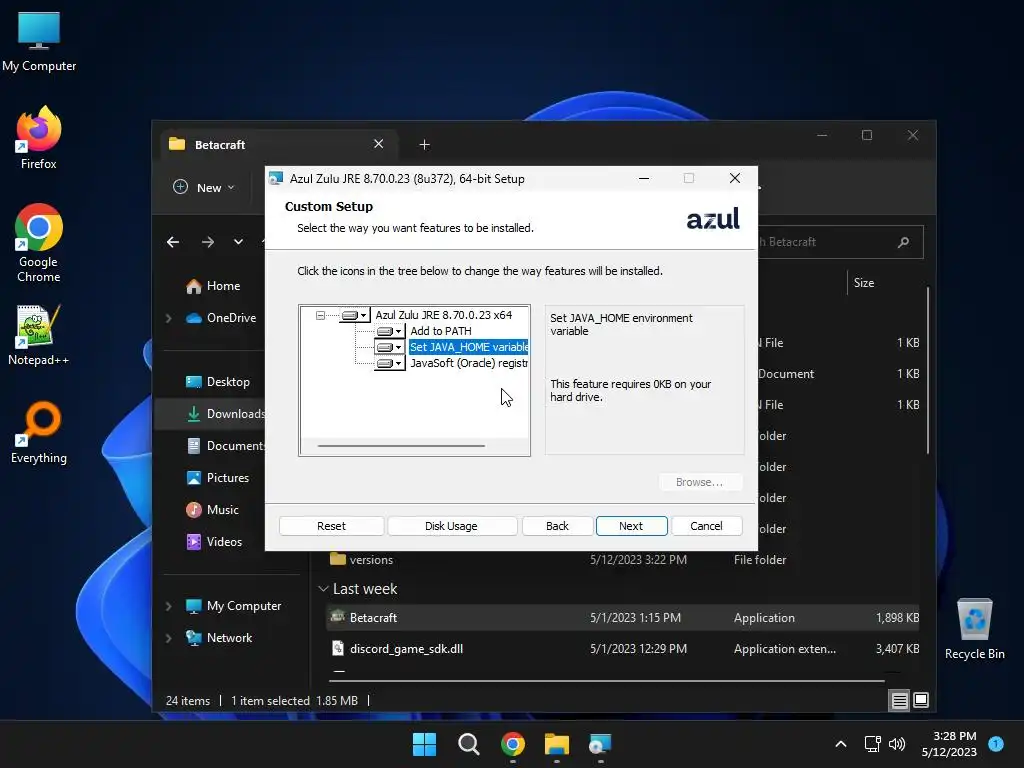Open File Explorer from the taskbar

pyautogui.click(x=557, y=744)
